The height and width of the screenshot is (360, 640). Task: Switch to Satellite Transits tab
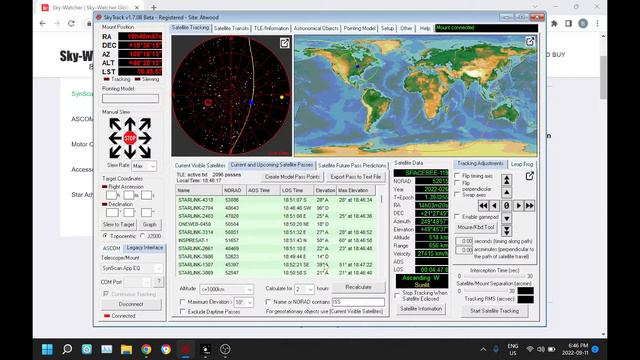pos(231,28)
